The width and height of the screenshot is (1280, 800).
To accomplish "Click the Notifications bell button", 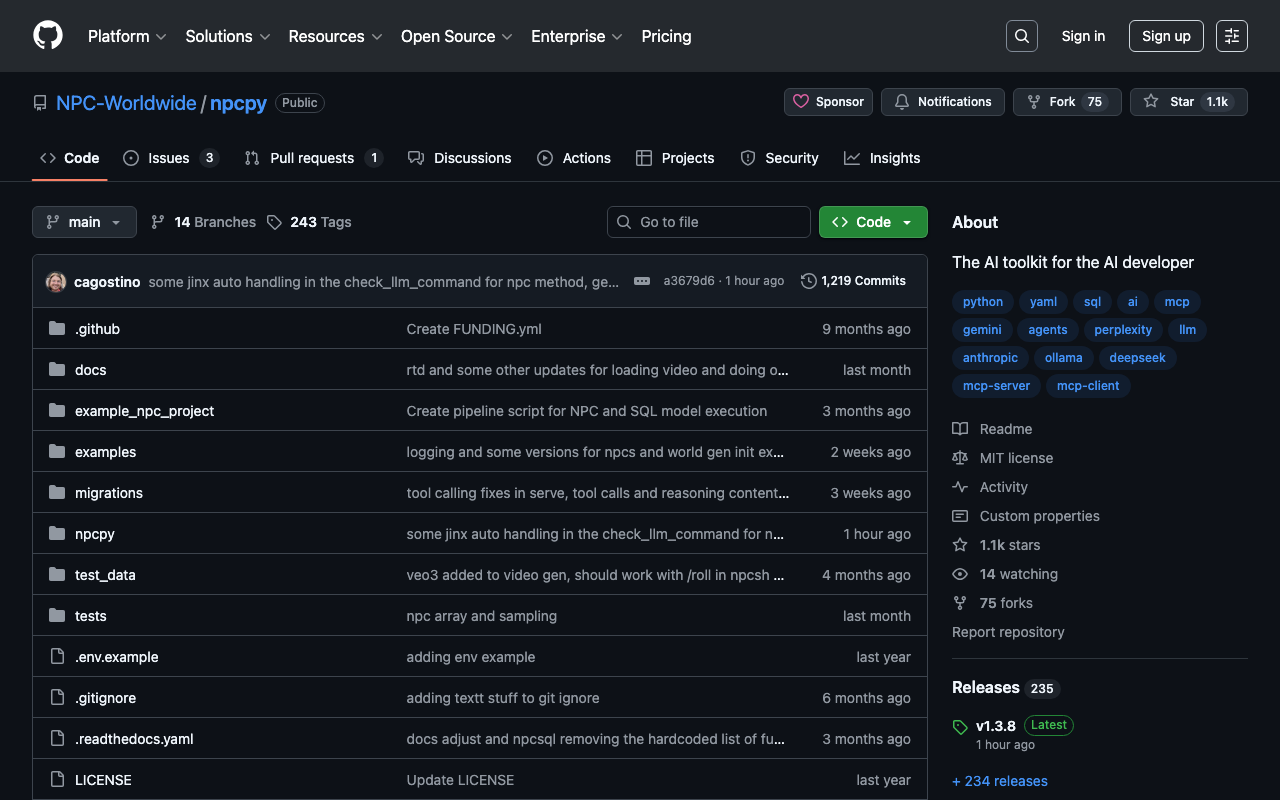I will (942, 102).
